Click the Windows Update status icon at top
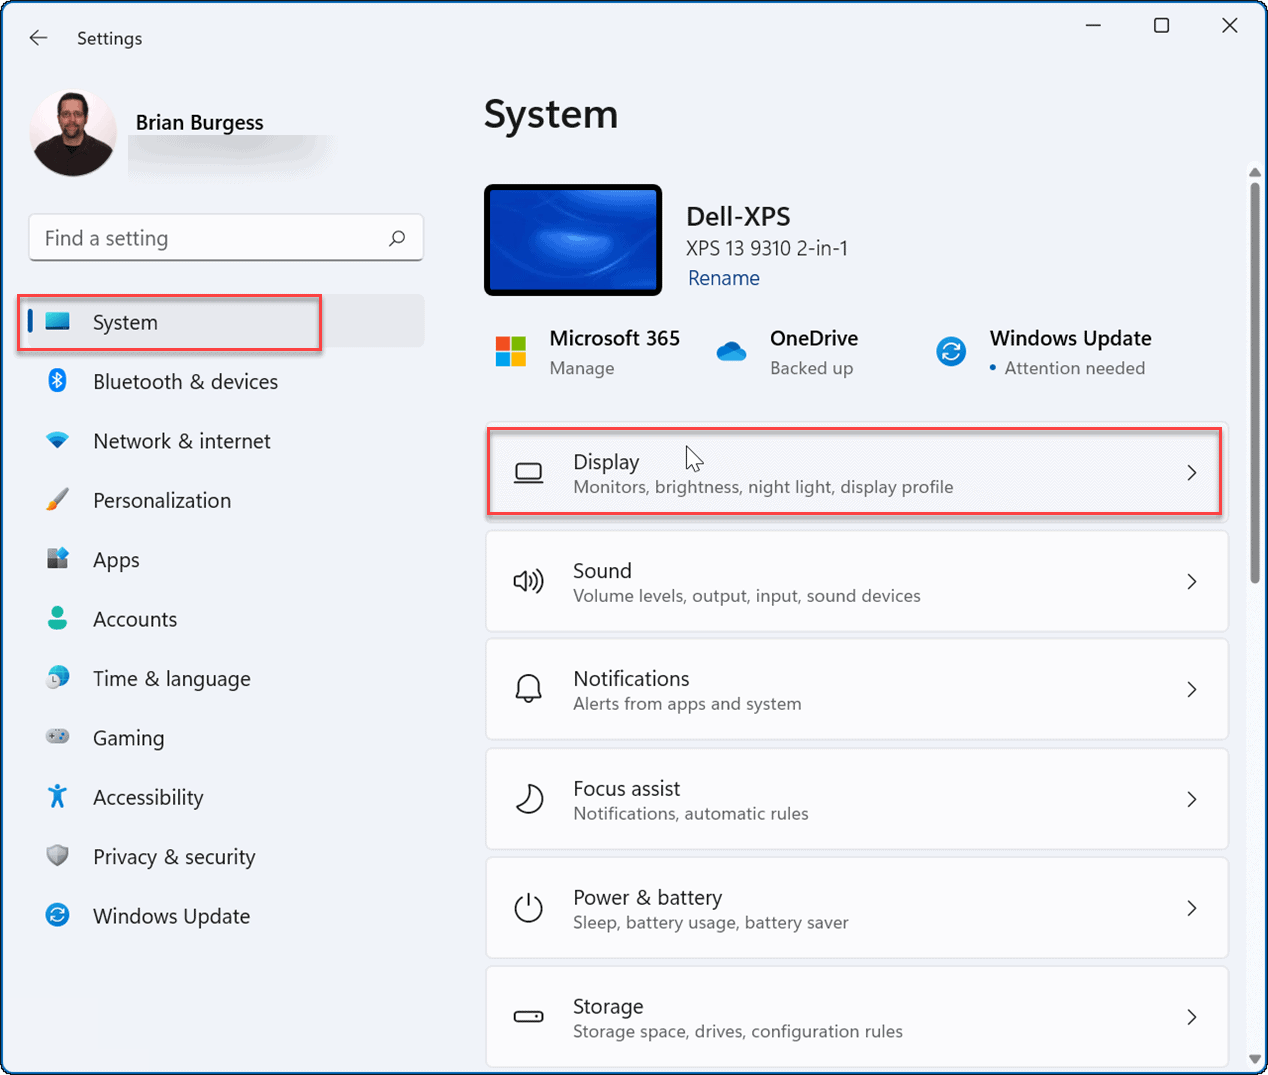Image resolution: width=1268 pixels, height=1075 pixels. (x=951, y=351)
